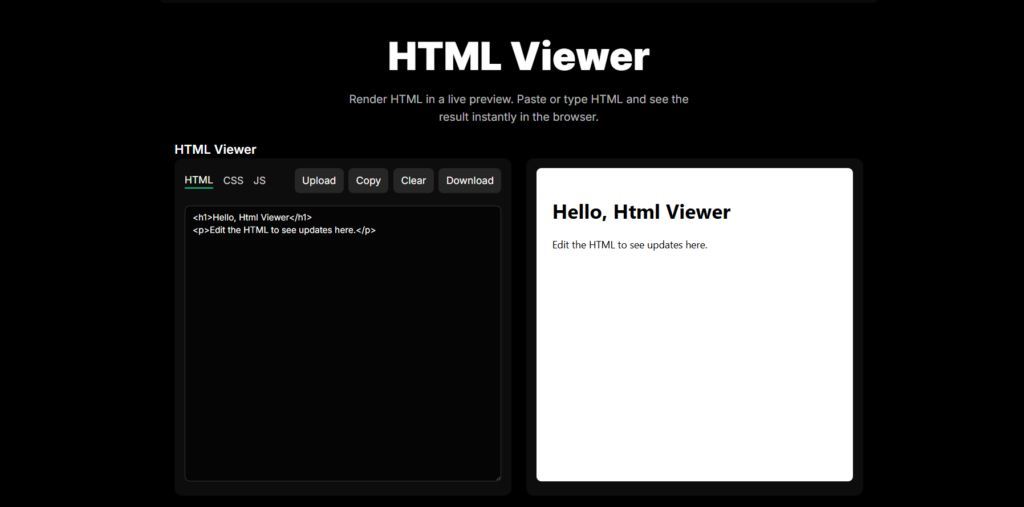This screenshot has width=1024, height=507.
Task: Clear the editor with Clear button
Action: (x=413, y=180)
